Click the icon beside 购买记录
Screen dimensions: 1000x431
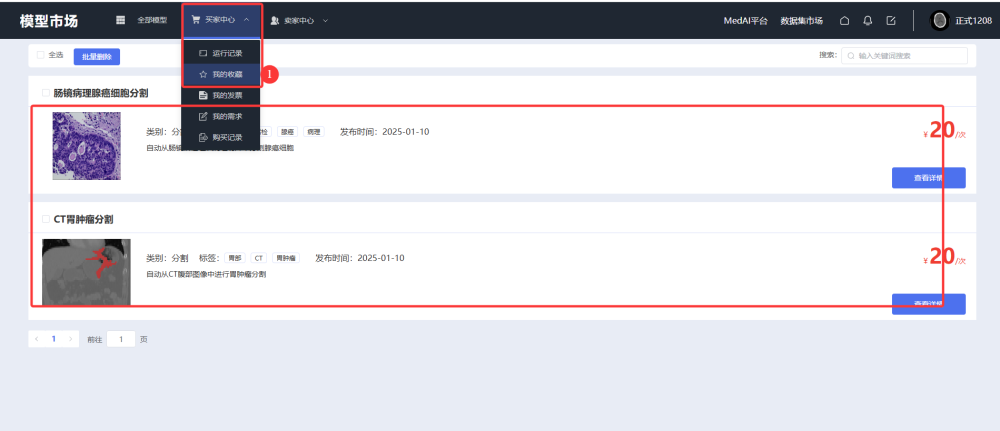point(203,137)
